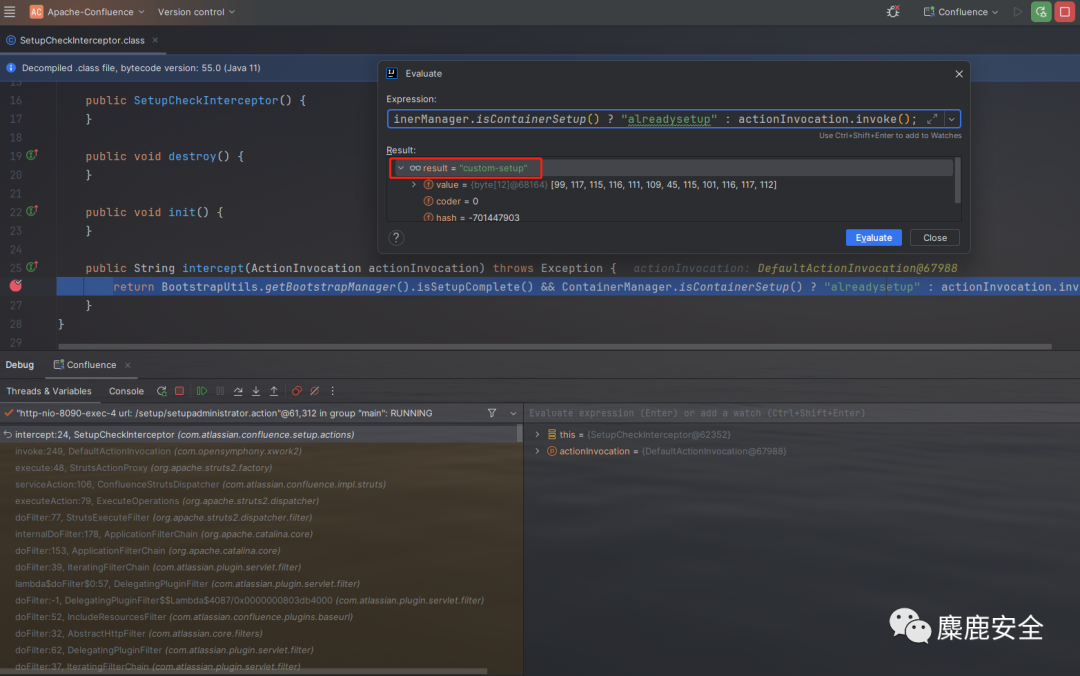Screen dimensions: 1080x676
Task: Click the Evaluate result pane vertical scrollbar
Action: pyautogui.click(x=957, y=181)
